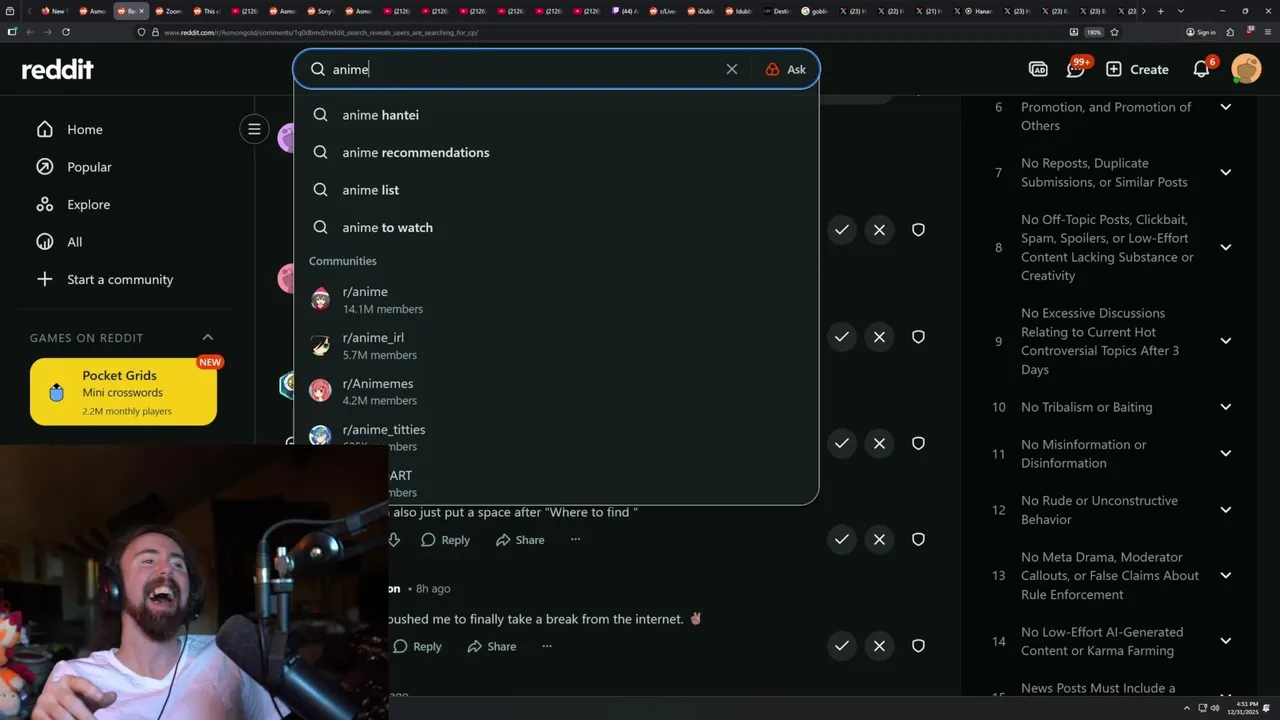Open mod shield for 'take a break' comment
1280x720 pixels.
coord(918,646)
